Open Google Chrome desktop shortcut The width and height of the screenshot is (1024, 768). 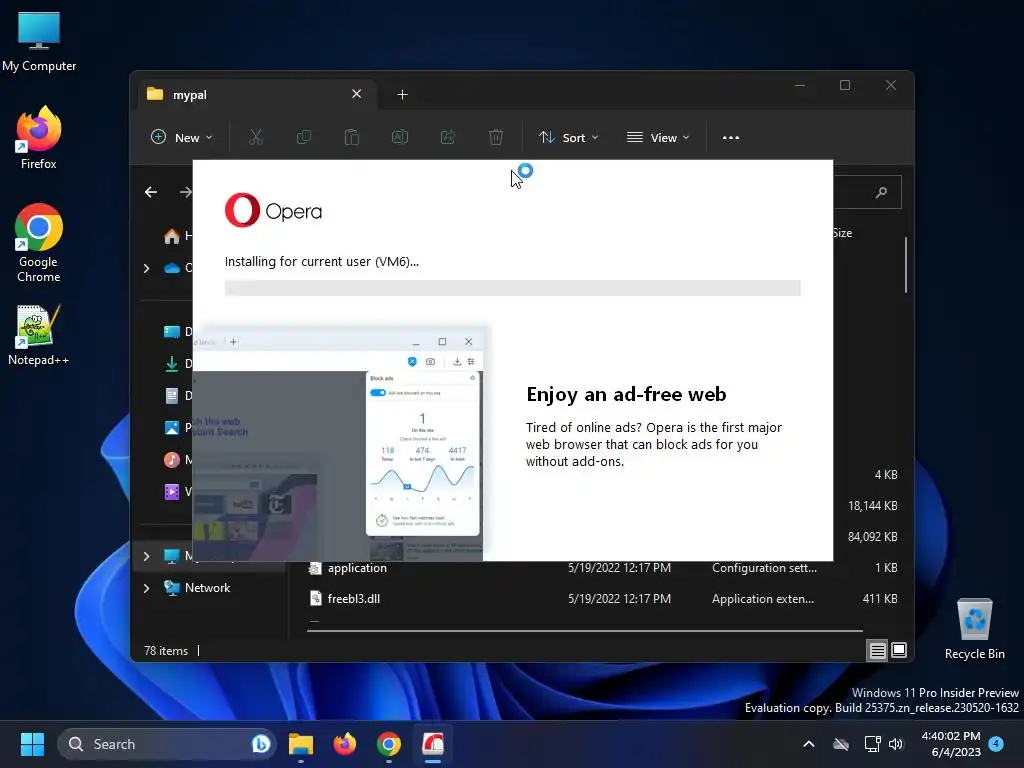tap(39, 243)
